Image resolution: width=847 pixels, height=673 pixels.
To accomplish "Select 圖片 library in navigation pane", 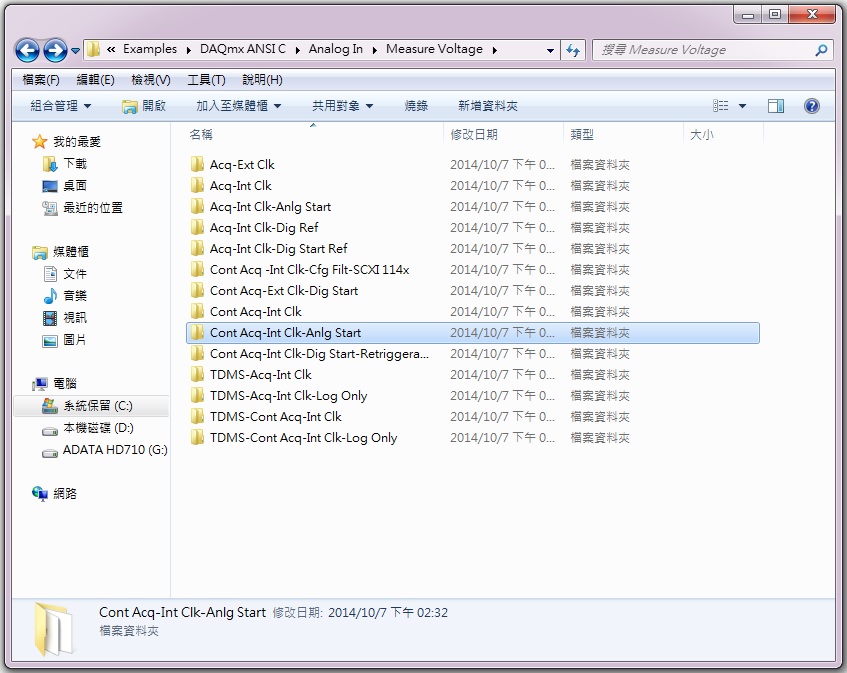I will [x=75, y=340].
